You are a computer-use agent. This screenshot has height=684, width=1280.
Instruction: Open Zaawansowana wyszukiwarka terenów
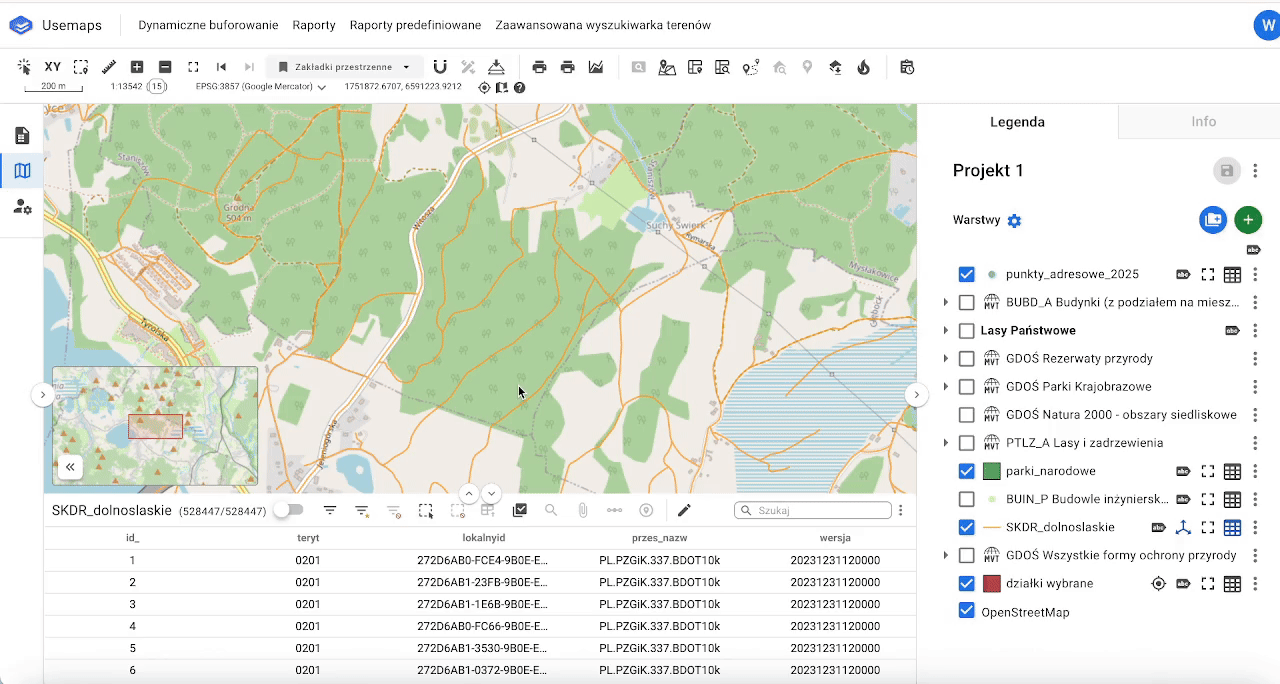click(603, 25)
